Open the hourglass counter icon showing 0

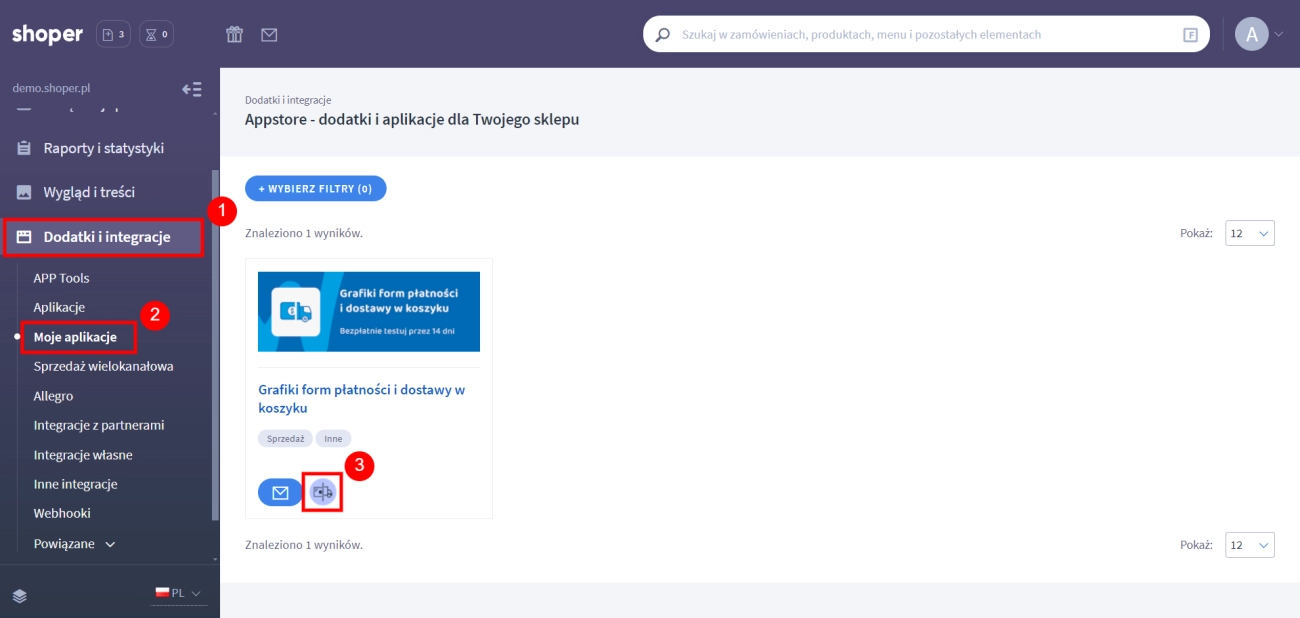point(156,35)
